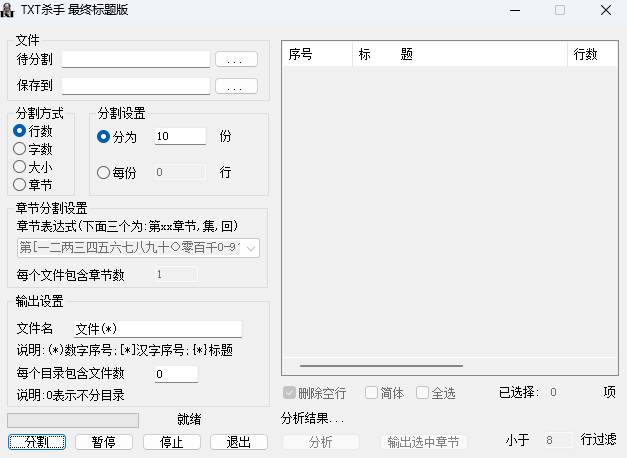Click the 停止 button
627x458 pixels.
coord(172,442)
